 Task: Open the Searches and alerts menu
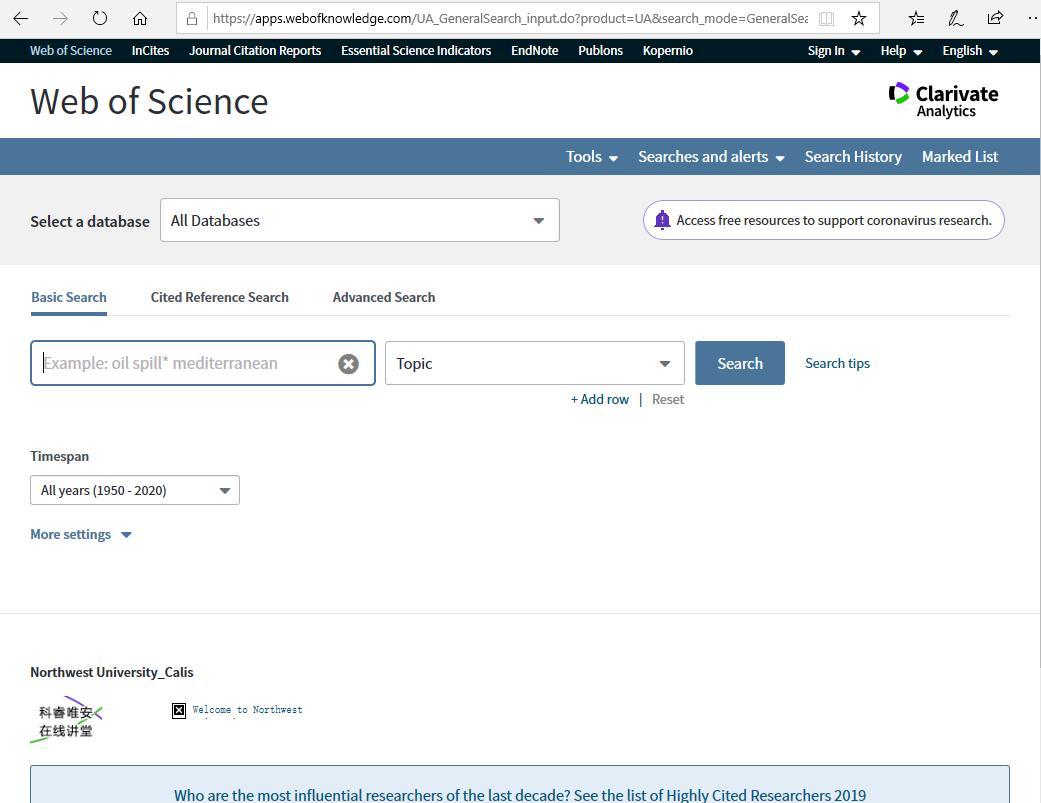click(x=710, y=156)
